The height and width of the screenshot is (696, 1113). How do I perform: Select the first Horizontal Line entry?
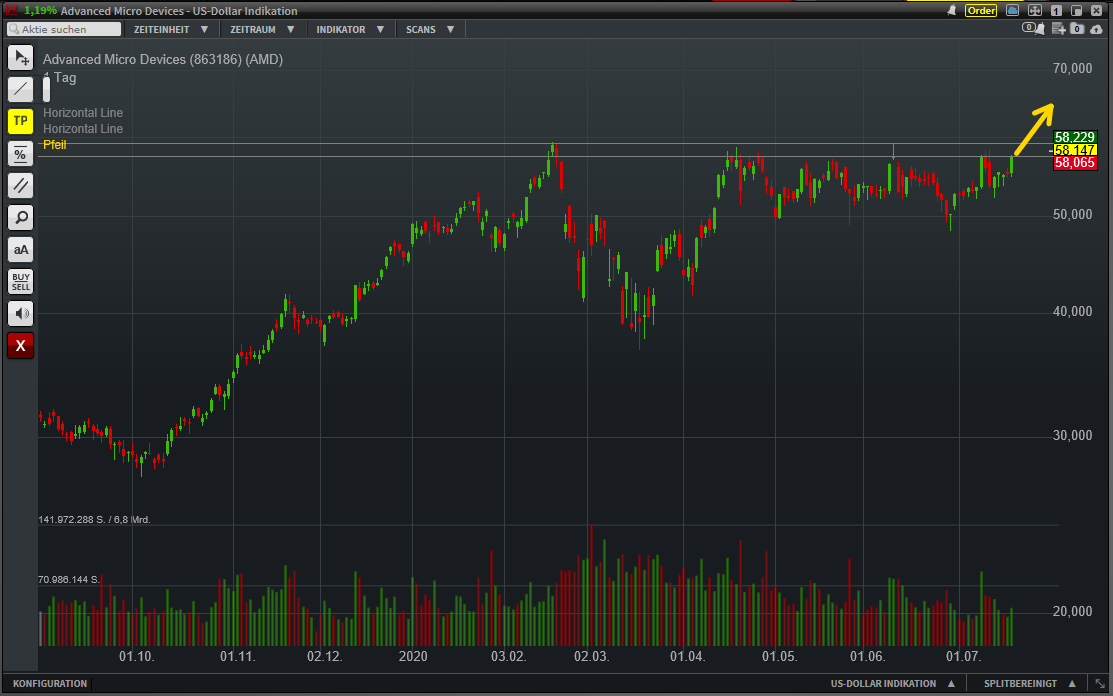pyautogui.click(x=82, y=113)
